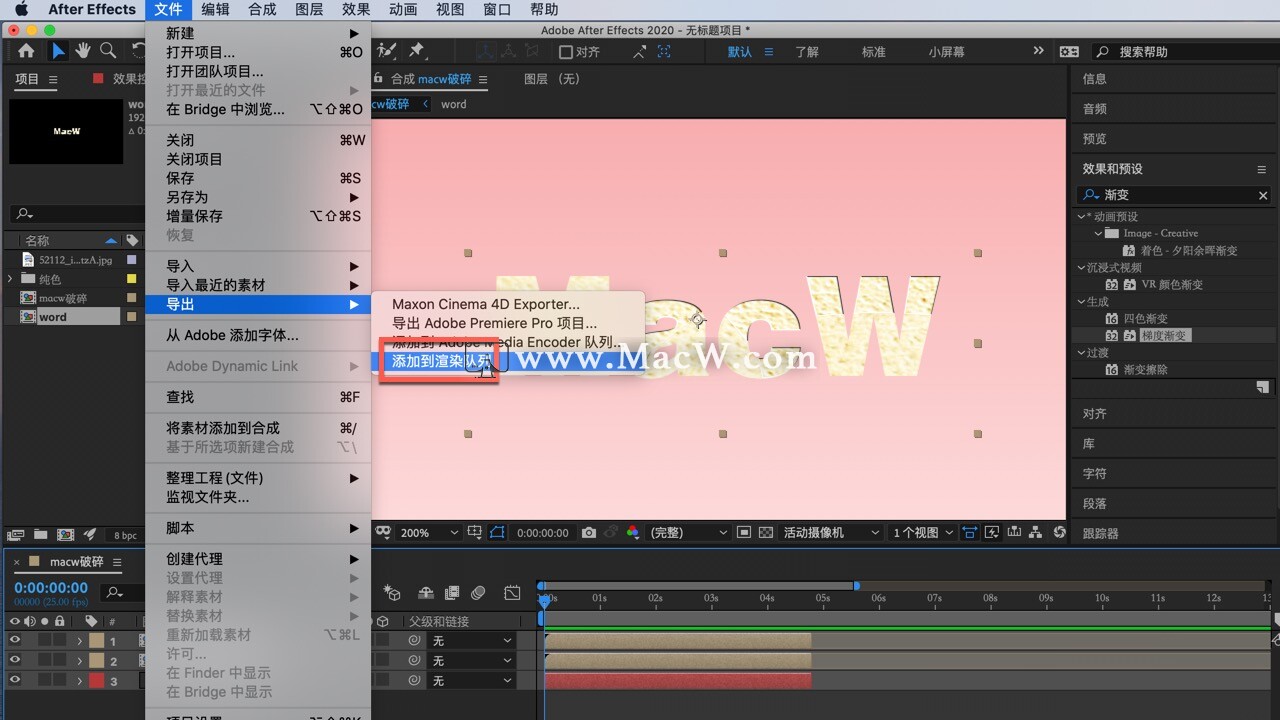Click the show channel RGB color icon
Image resolution: width=1280 pixels, height=720 pixels.
632,533
